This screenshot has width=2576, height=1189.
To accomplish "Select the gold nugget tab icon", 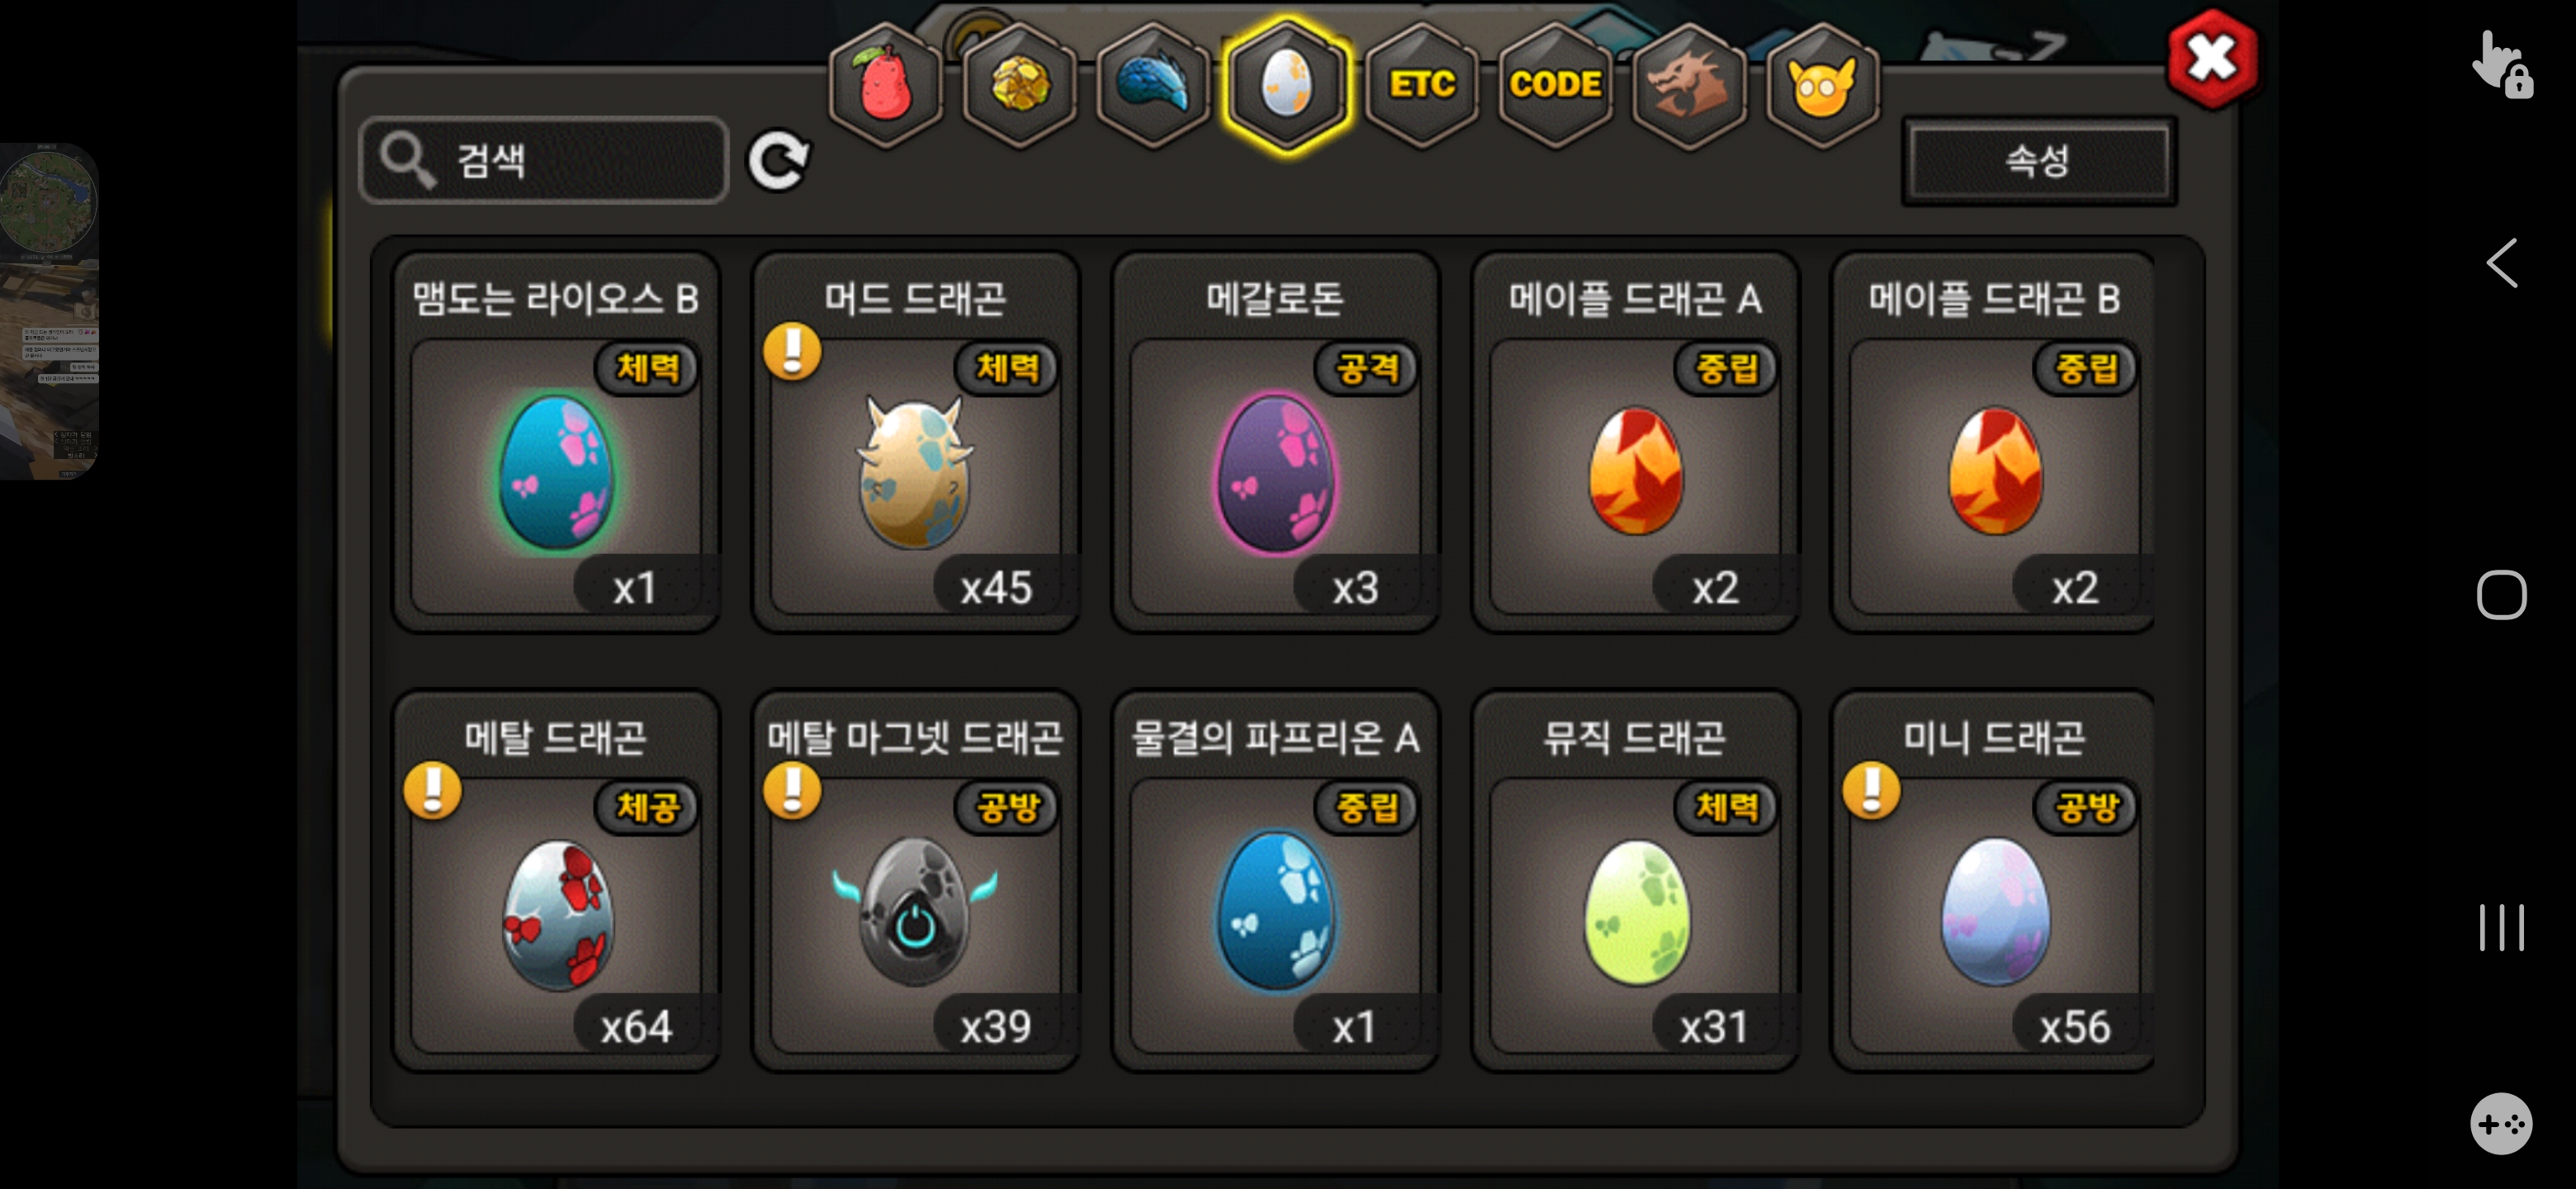I will 1019,86.
